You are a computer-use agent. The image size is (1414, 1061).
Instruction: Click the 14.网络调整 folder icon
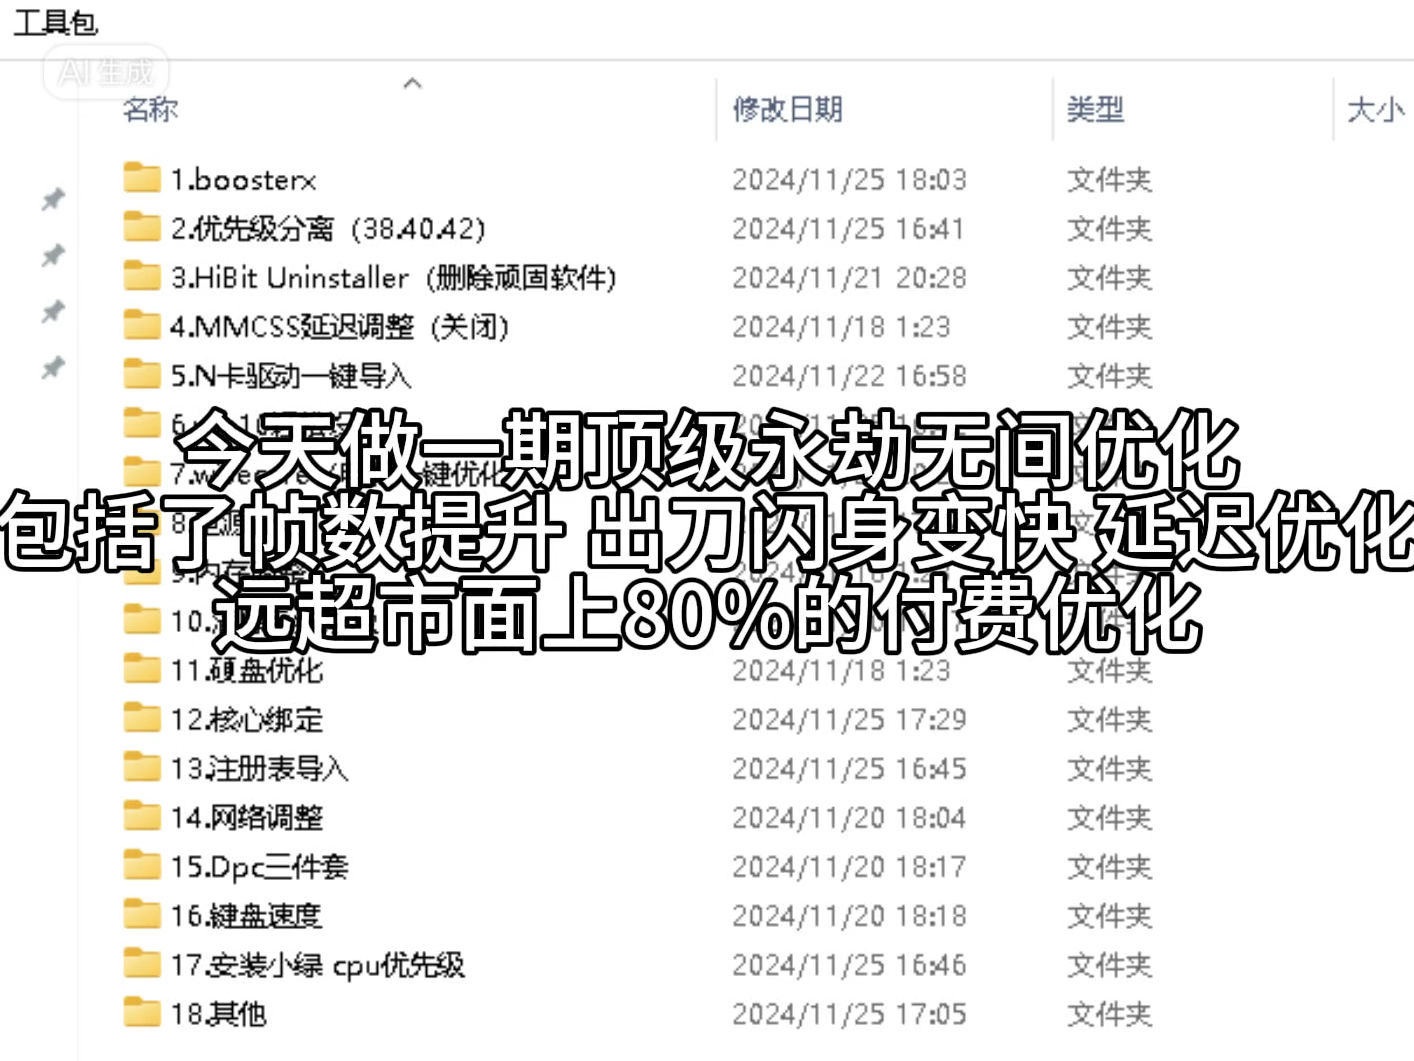142,816
